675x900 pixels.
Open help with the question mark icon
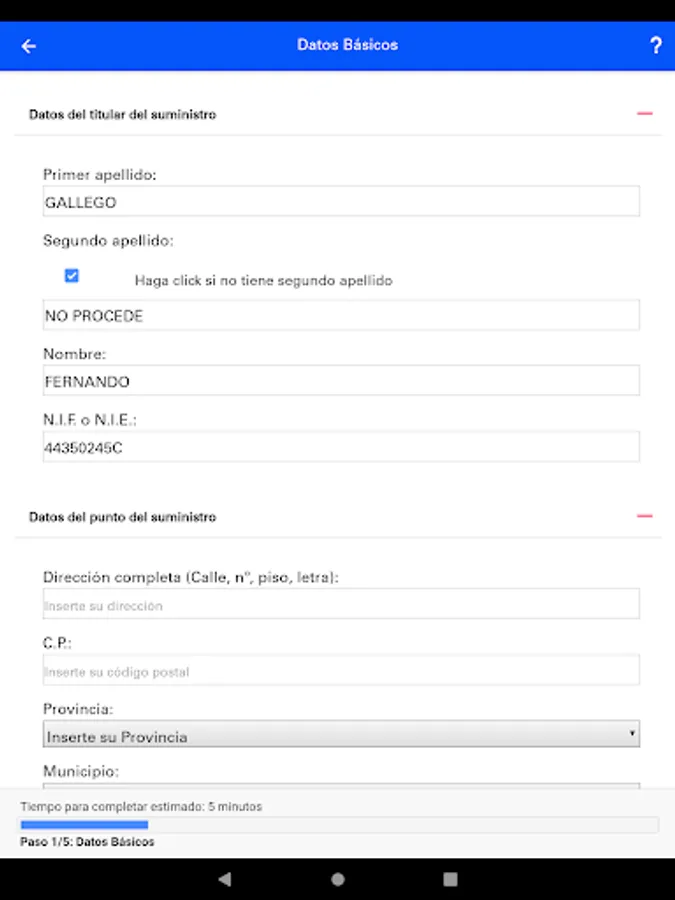(655, 45)
